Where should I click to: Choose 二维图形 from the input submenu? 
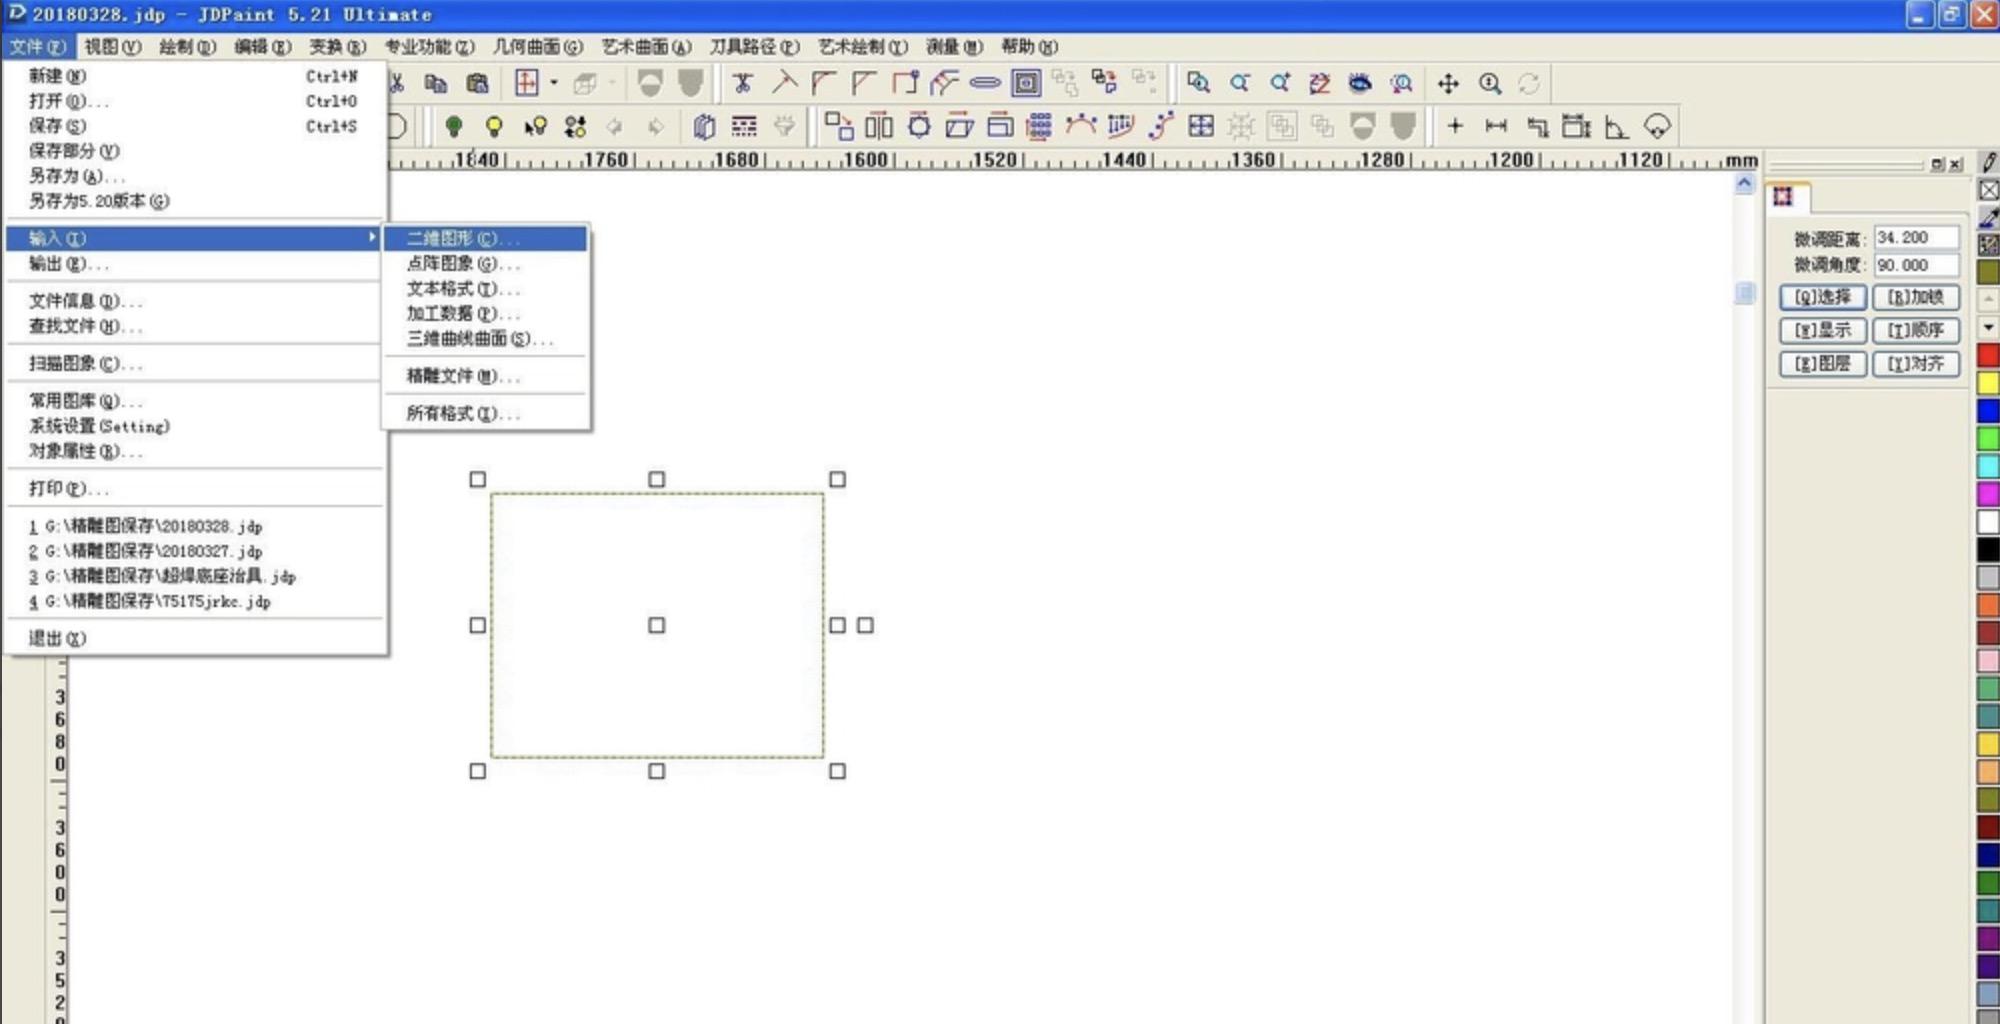(x=462, y=239)
